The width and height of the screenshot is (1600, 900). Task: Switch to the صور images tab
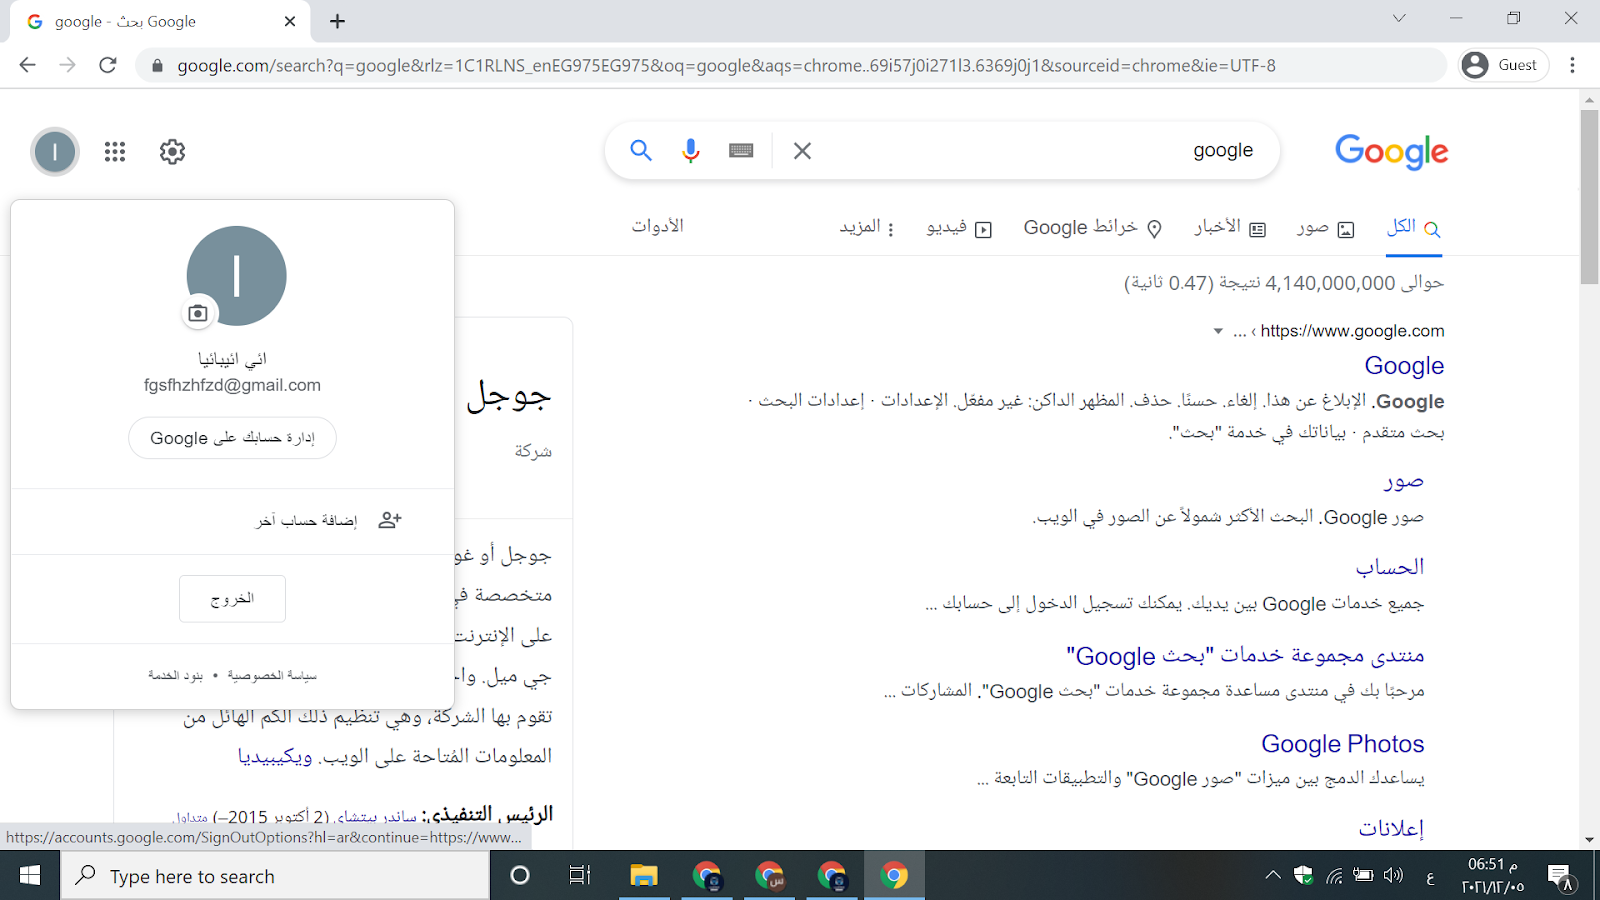pyautogui.click(x=1325, y=228)
